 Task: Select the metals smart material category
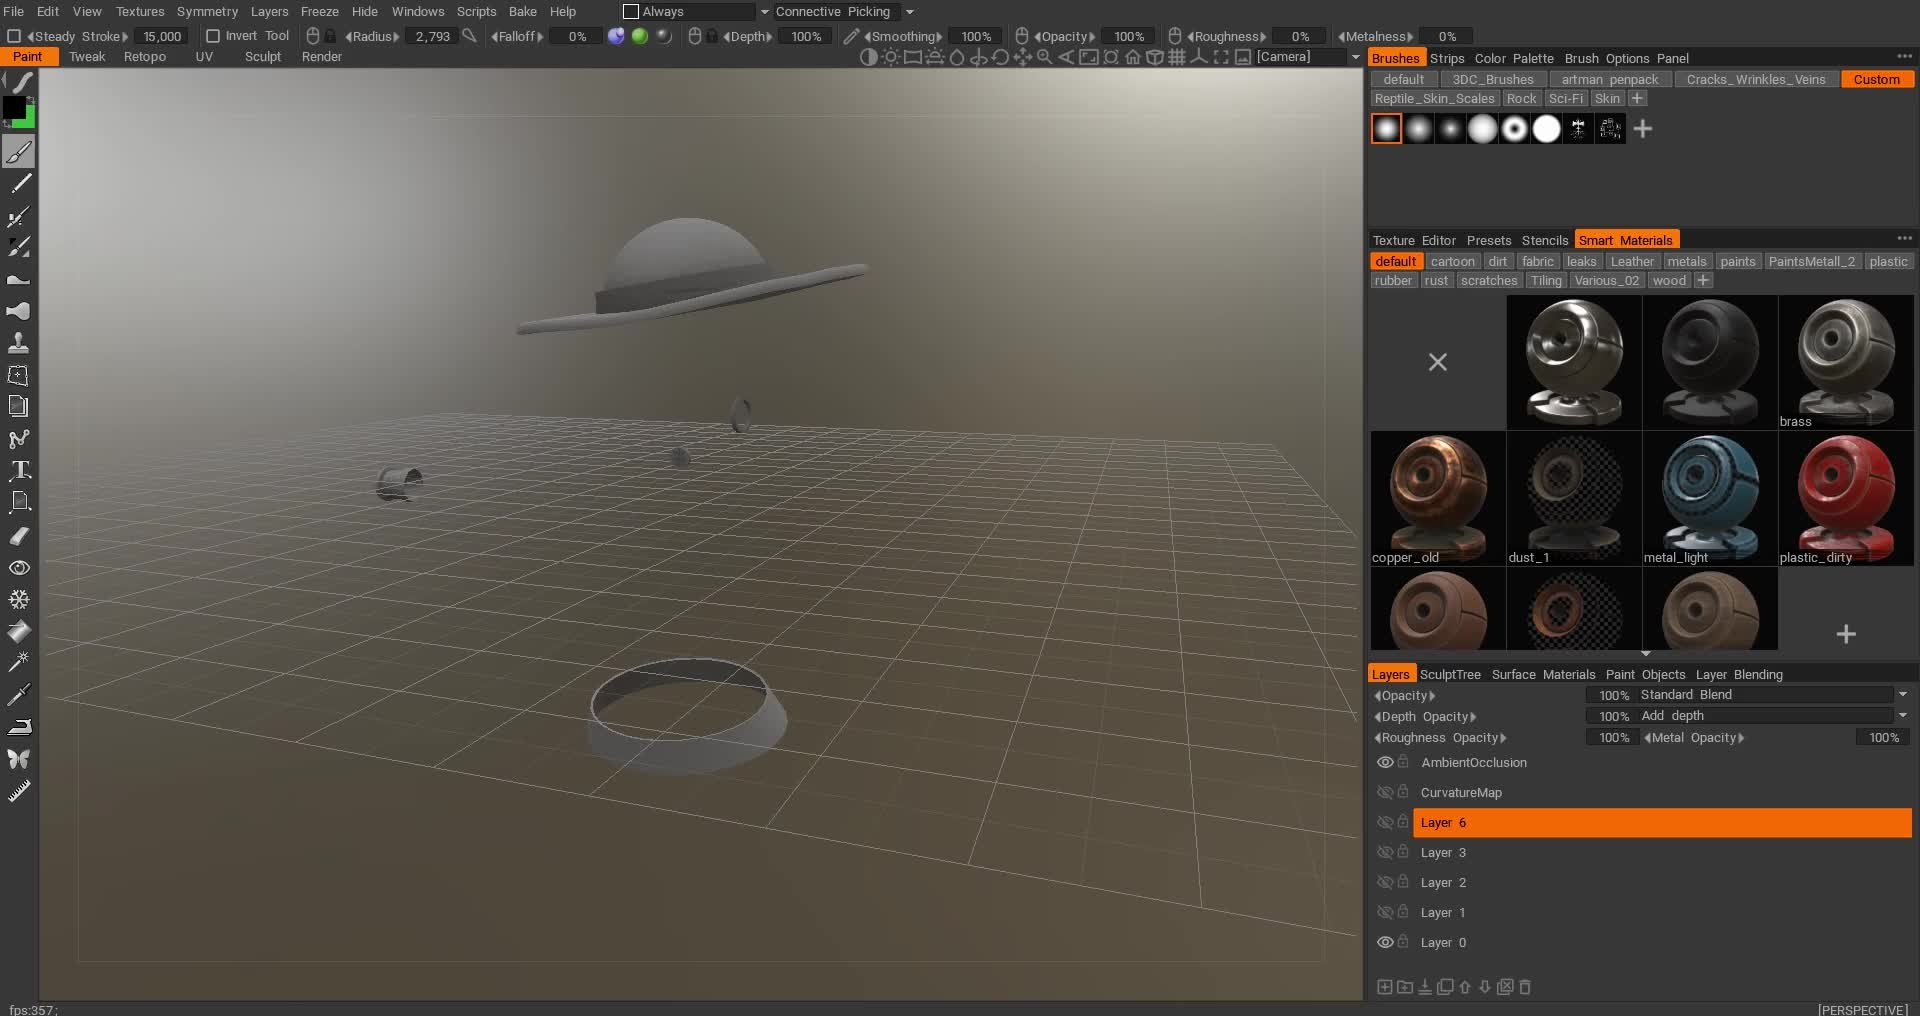(x=1686, y=262)
